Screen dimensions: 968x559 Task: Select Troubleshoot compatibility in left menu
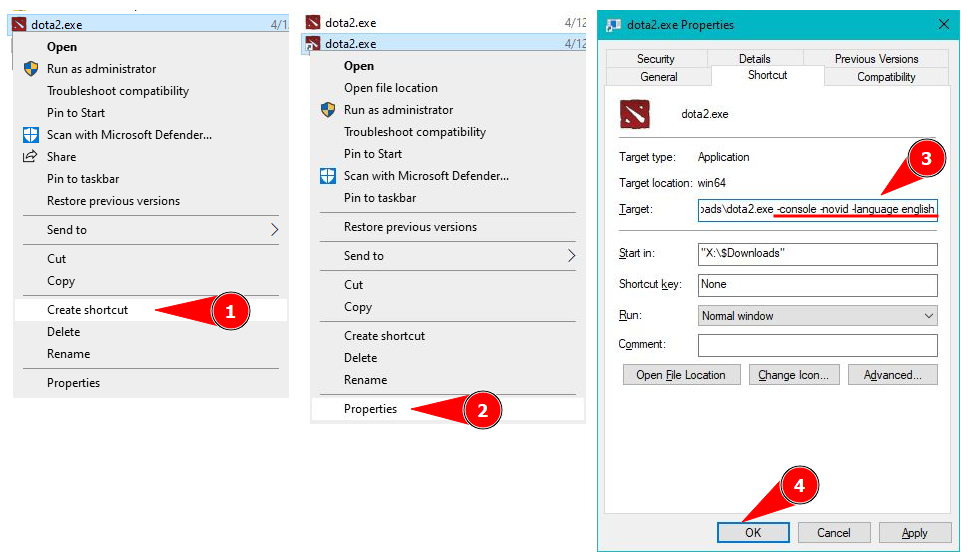118,91
